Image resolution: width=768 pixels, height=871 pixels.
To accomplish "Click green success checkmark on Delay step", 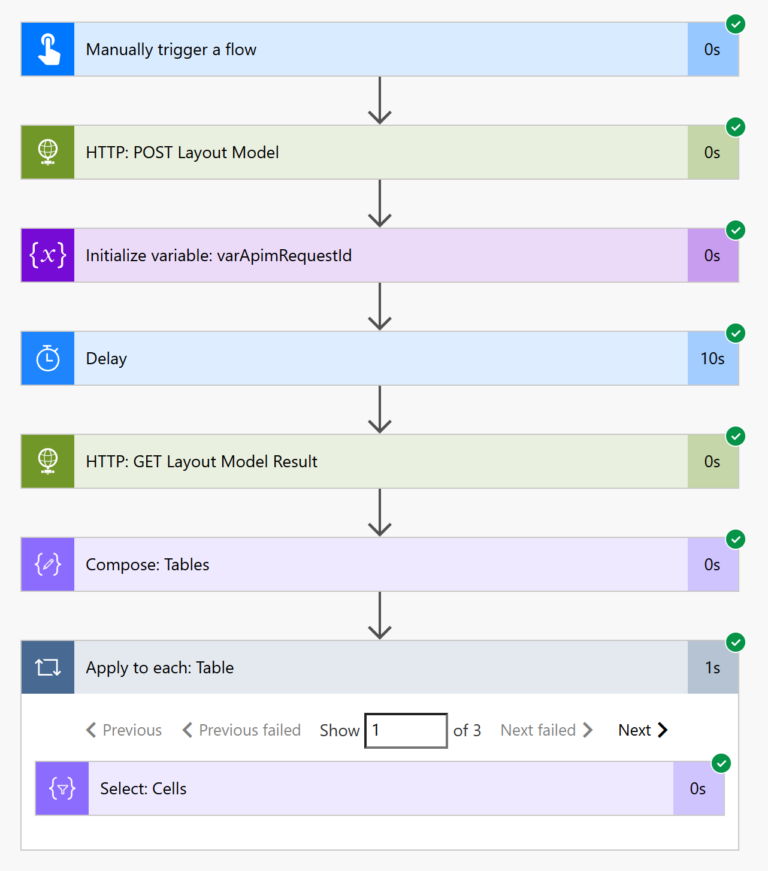I will pos(735,333).
